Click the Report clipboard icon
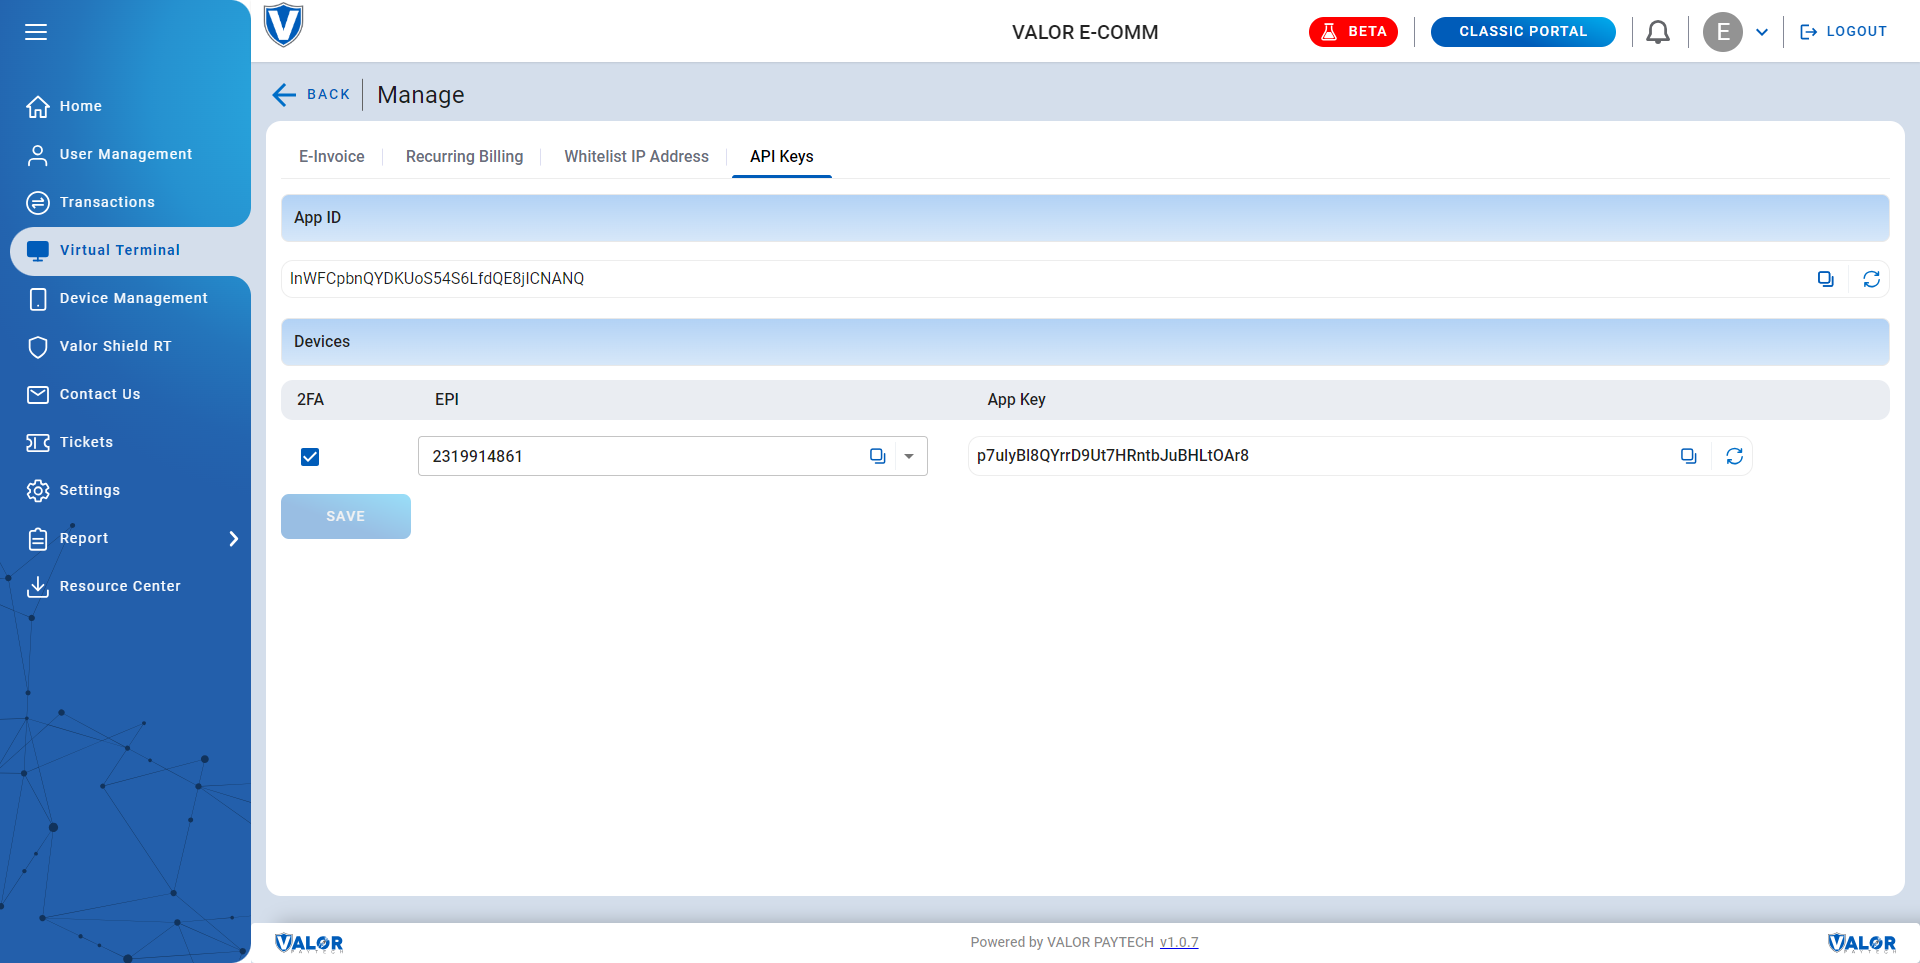Image resolution: width=1920 pixels, height=963 pixels. (38, 538)
